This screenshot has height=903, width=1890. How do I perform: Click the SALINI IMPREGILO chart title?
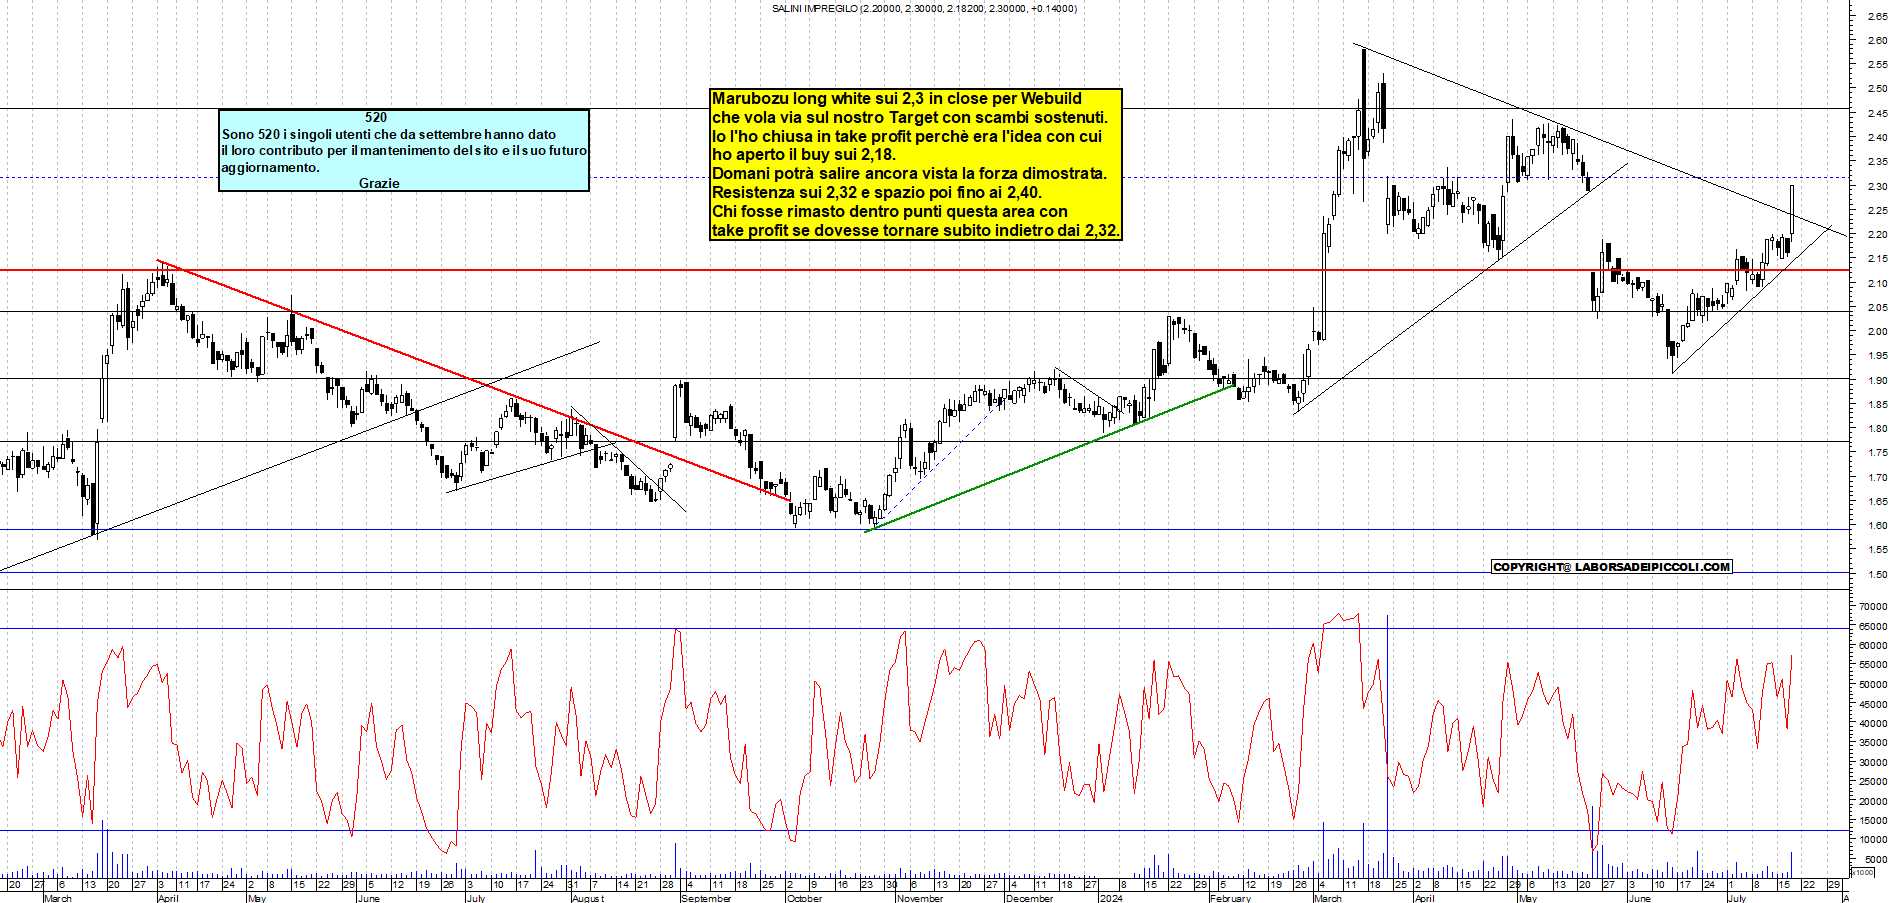pos(924,8)
